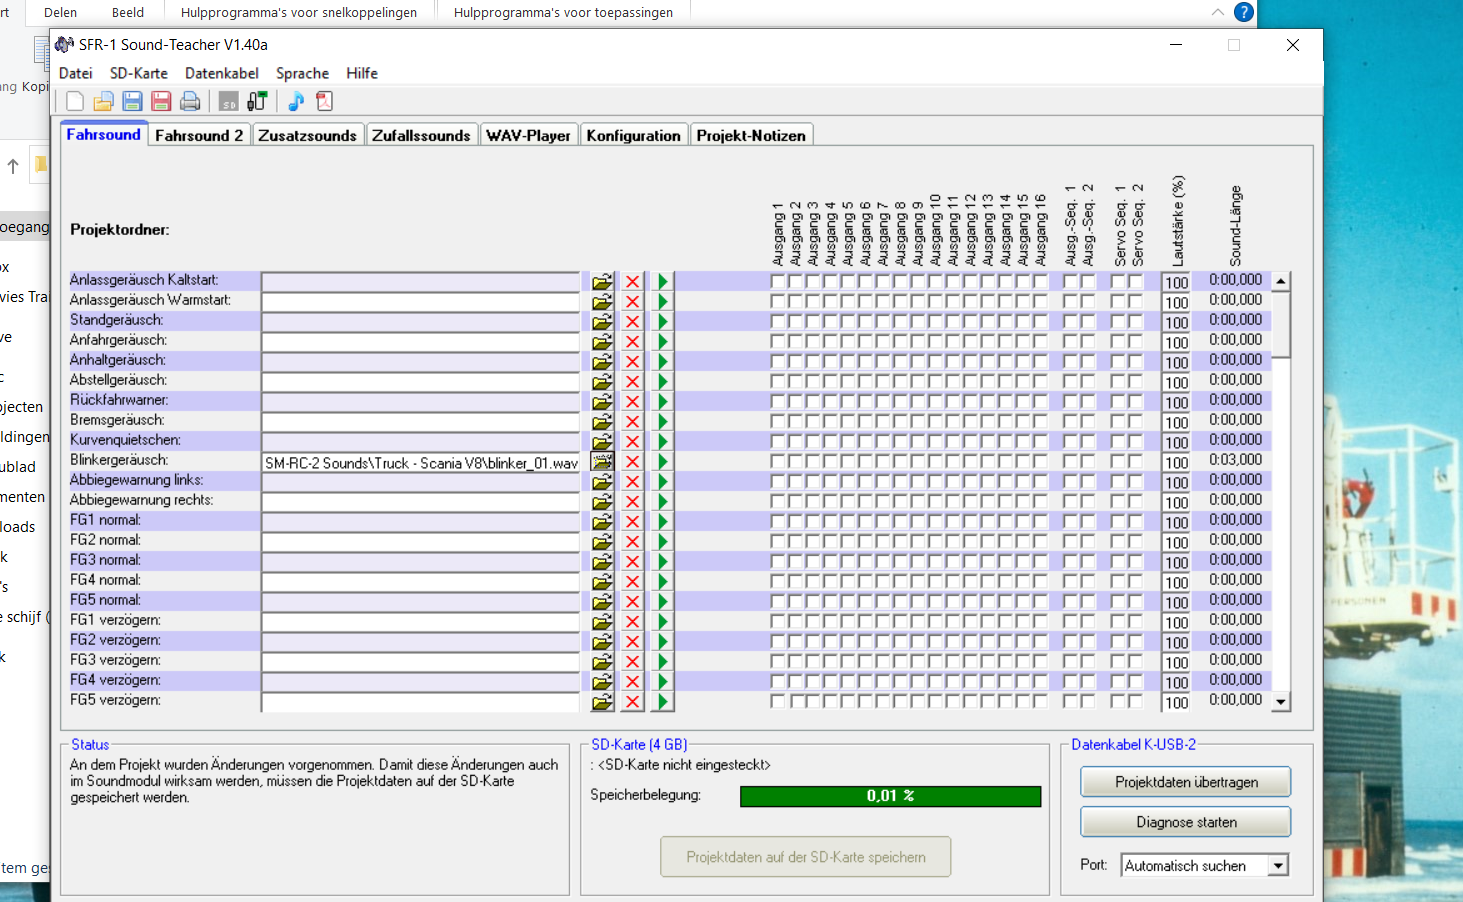Viewport: 1463px width, 902px height.
Task: Click the sound list scrollbar down arrow
Action: pyautogui.click(x=1281, y=702)
